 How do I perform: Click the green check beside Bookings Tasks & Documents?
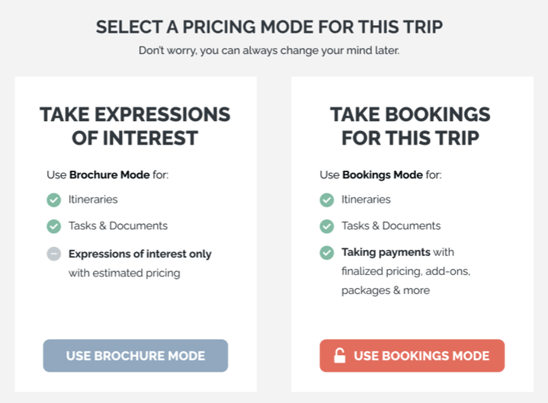coord(327,226)
